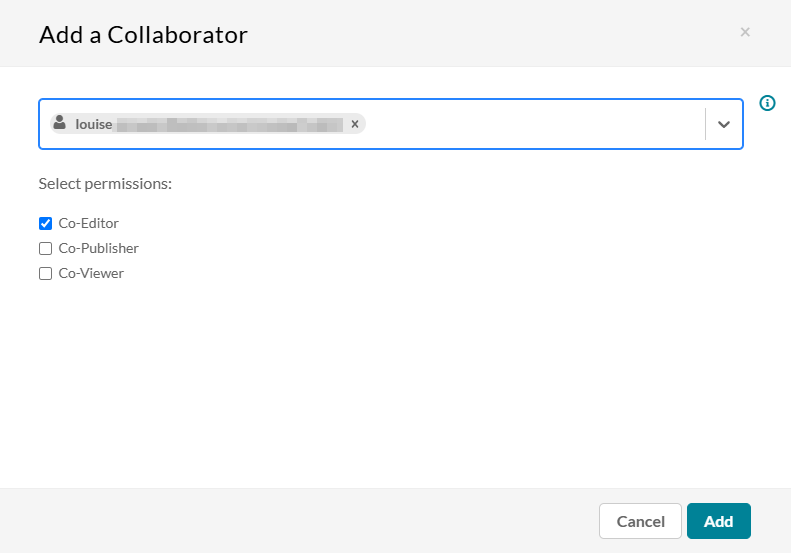The image size is (791, 553).
Task: Click the Co-Publisher label text
Action: [x=98, y=248]
